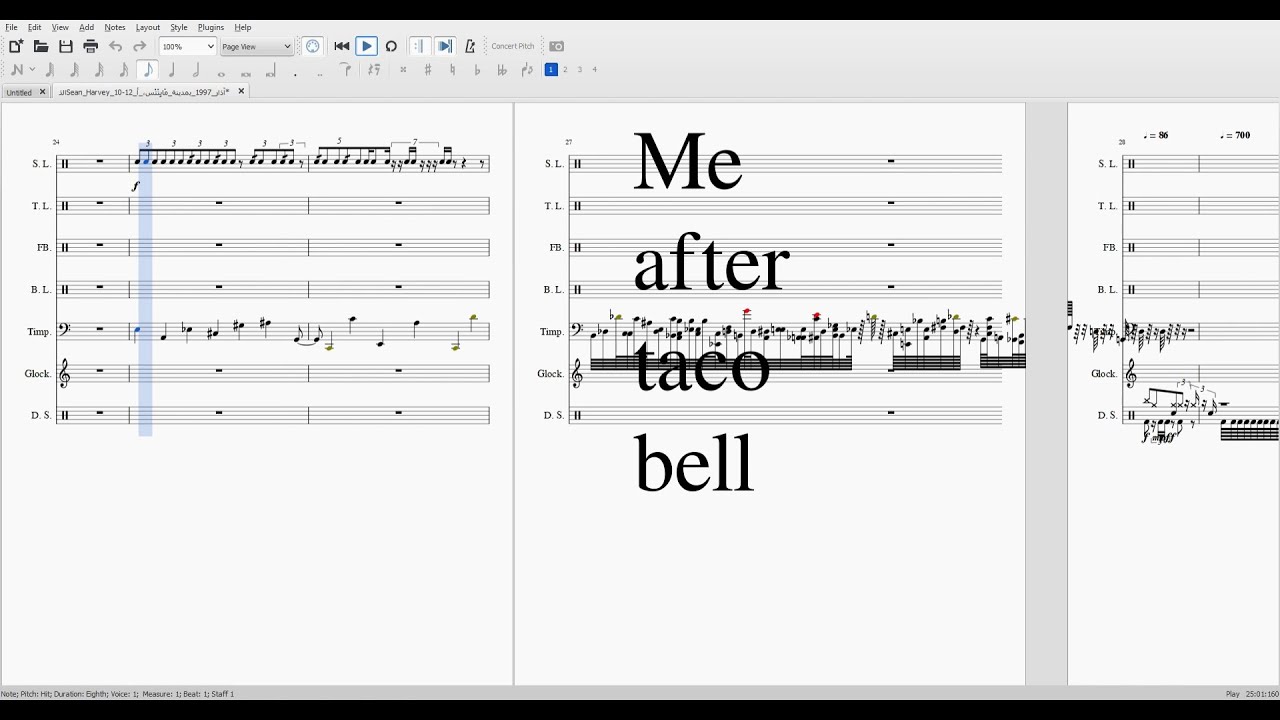Select voice 2
Image resolution: width=1280 pixels, height=720 pixels.
click(x=565, y=70)
